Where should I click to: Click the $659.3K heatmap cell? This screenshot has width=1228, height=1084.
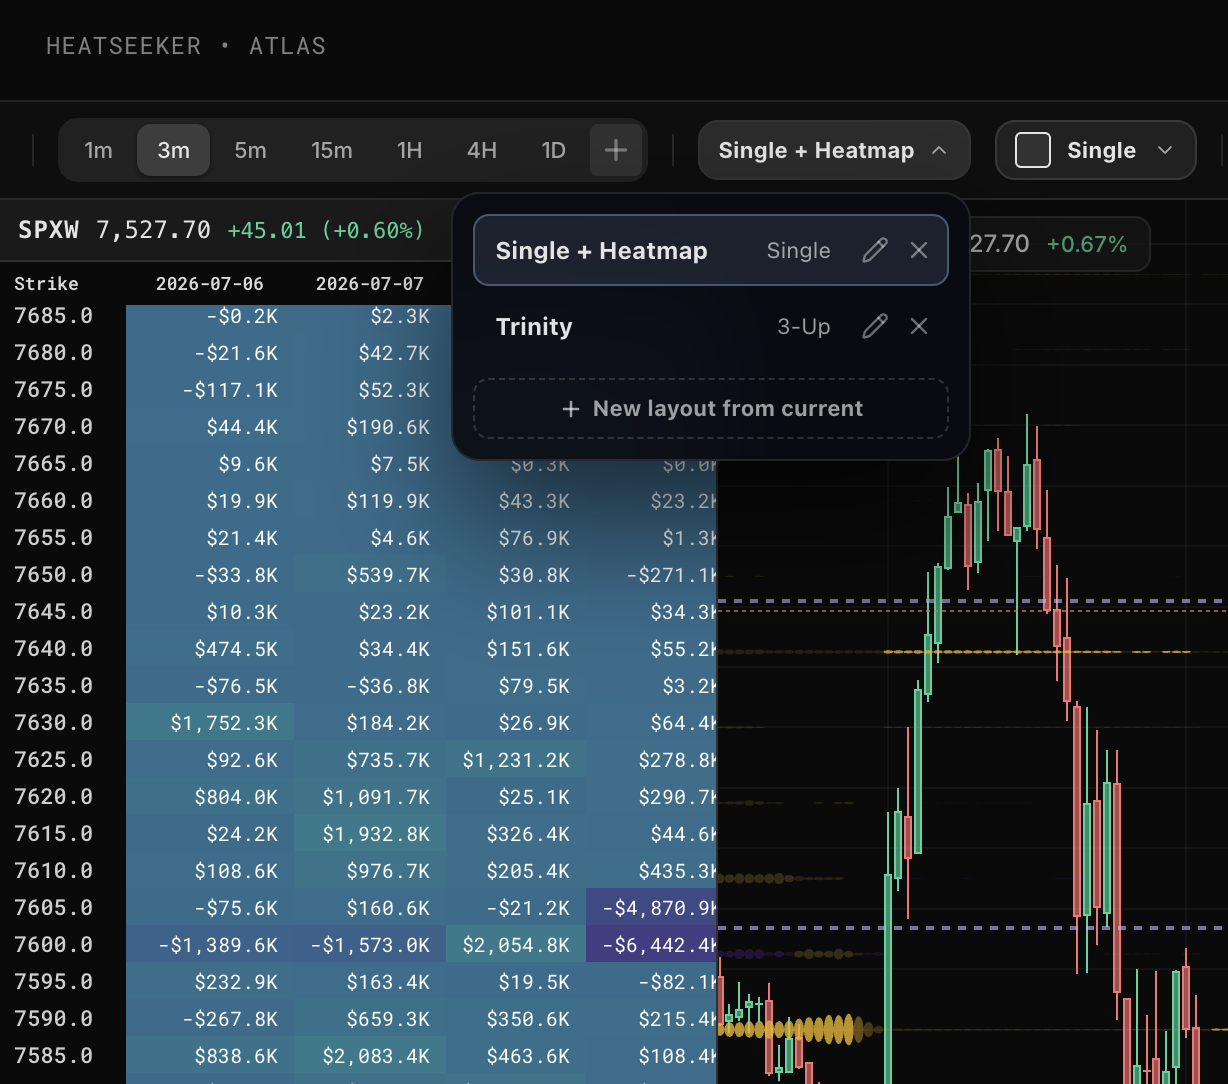pos(370,1018)
